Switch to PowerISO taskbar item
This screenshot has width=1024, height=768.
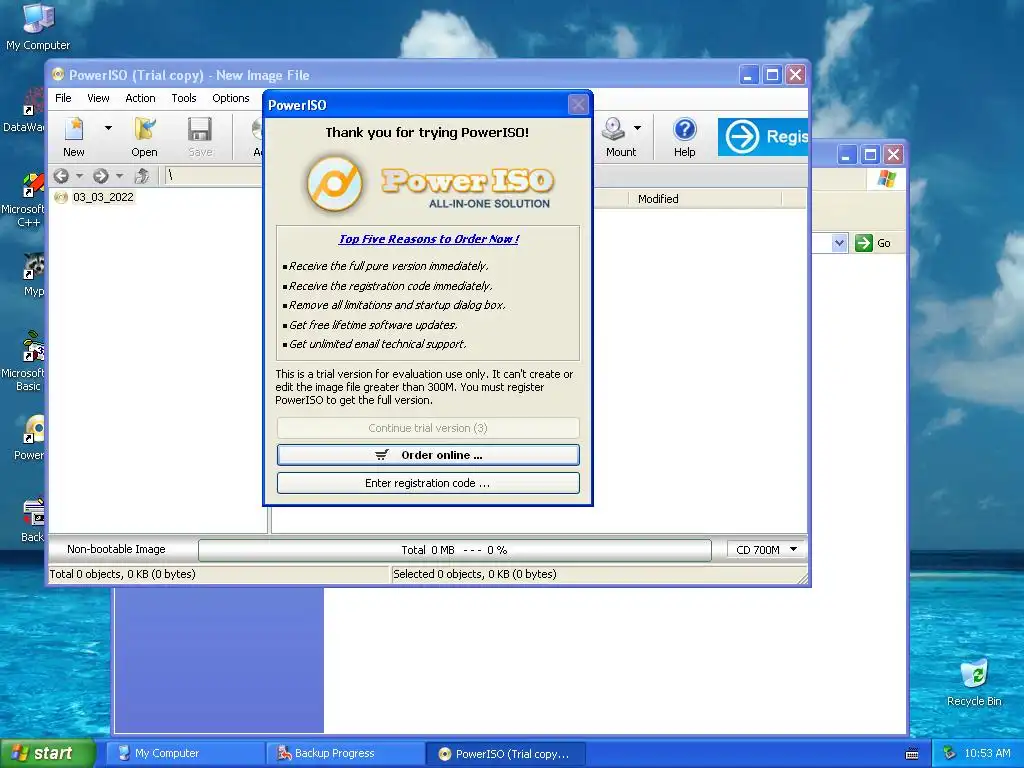[x=505, y=753]
